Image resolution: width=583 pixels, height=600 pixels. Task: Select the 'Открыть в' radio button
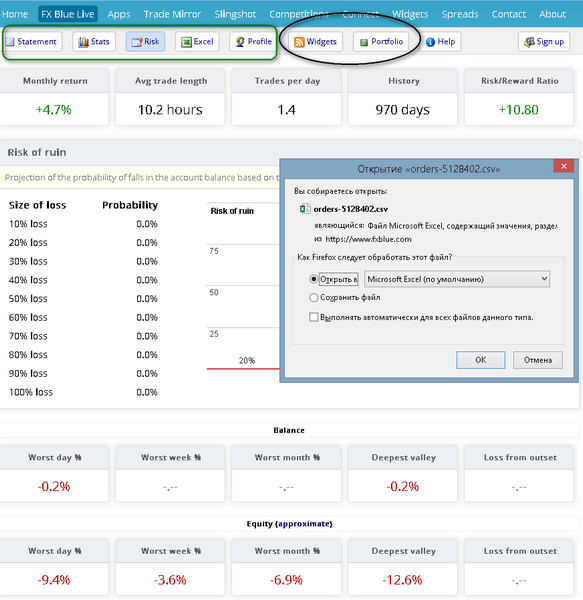pyautogui.click(x=313, y=279)
